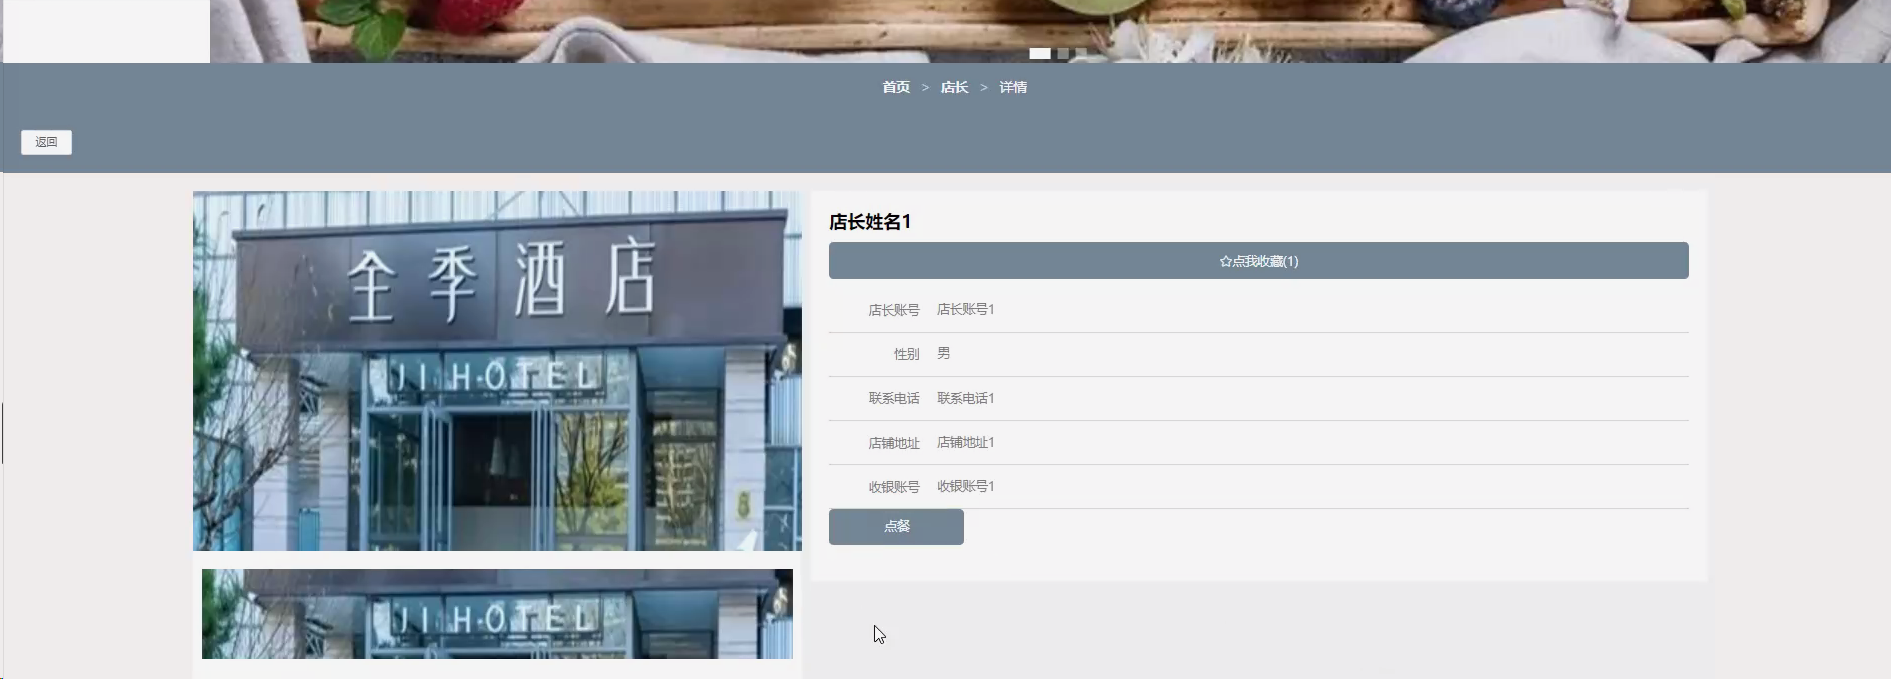Click 详情 breadcrumb item
Screen dimensions: 1891x679
1013,88
